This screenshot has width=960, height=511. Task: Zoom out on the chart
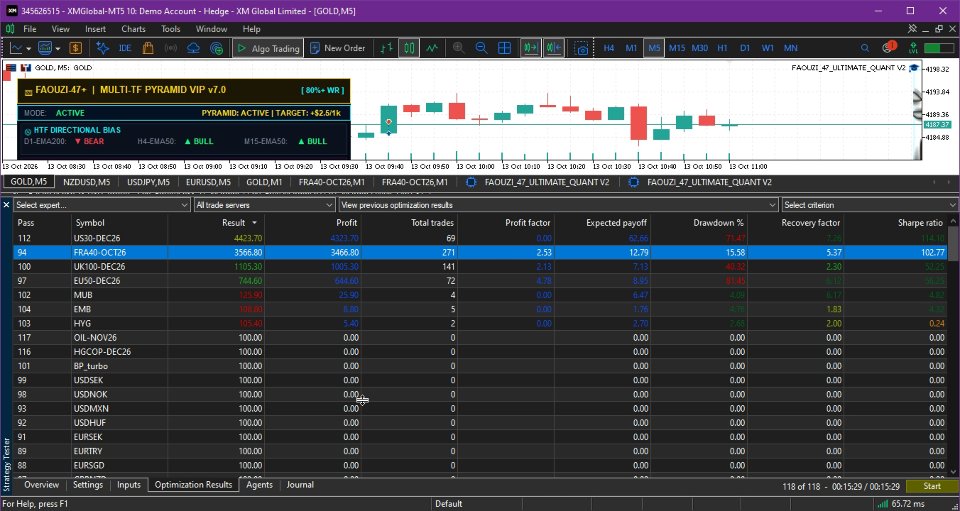[481, 48]
